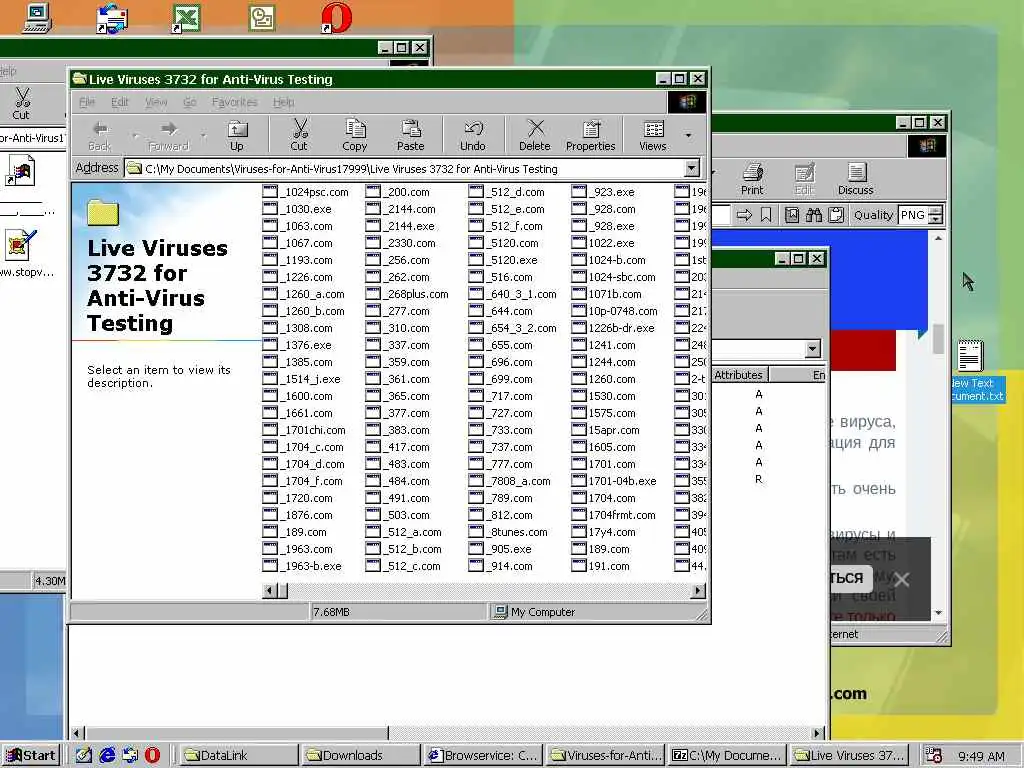Open the File menu
This screenshot has height=768, width=1024.
87,102
